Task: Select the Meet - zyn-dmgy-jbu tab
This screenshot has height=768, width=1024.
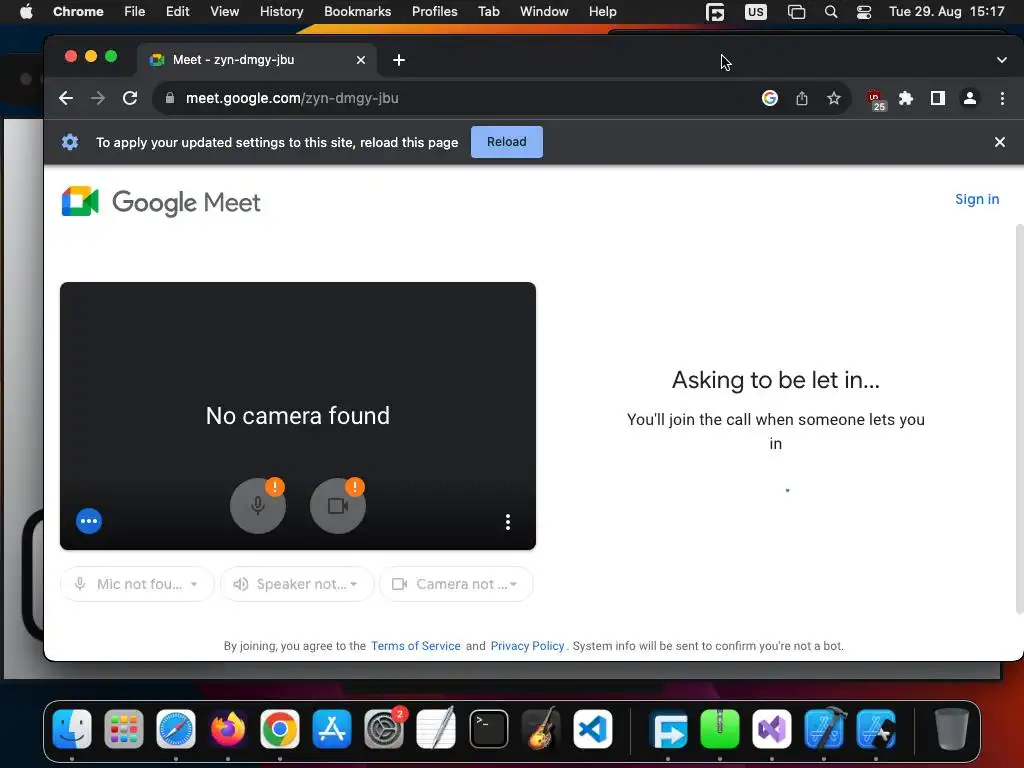Action: (257, 60)
